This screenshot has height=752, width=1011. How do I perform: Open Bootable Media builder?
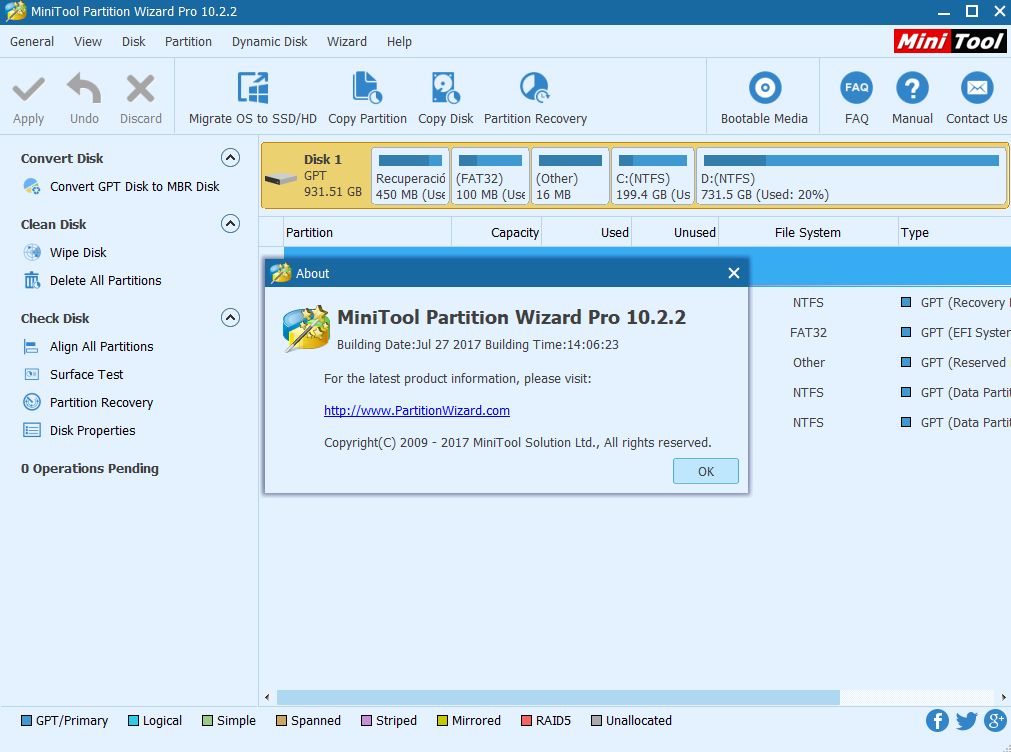764,99
